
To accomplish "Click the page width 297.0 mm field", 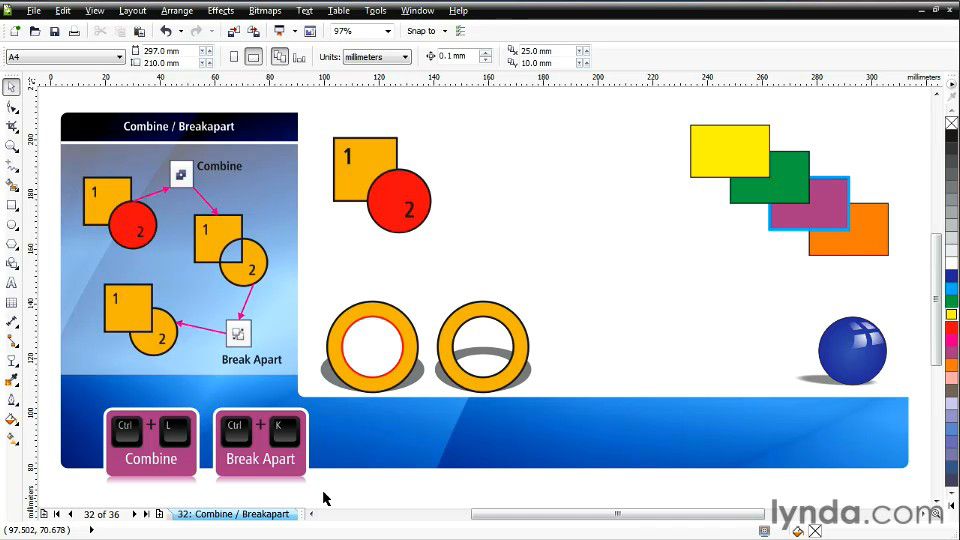I will click(170, 51).
